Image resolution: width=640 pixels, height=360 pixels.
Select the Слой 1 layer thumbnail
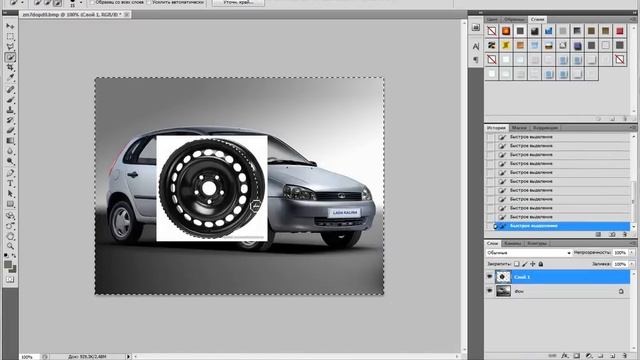pos(503,277)
